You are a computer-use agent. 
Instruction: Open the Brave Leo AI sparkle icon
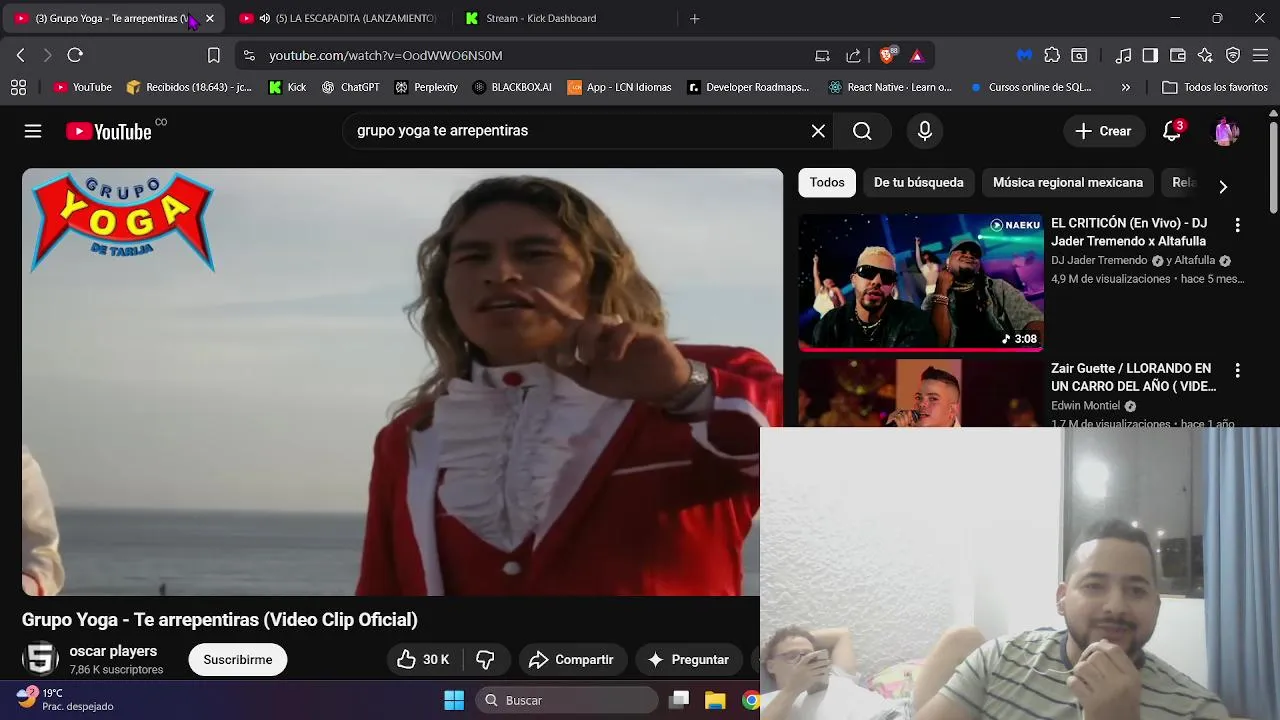pyautogui.click(x=1205, y=55)
